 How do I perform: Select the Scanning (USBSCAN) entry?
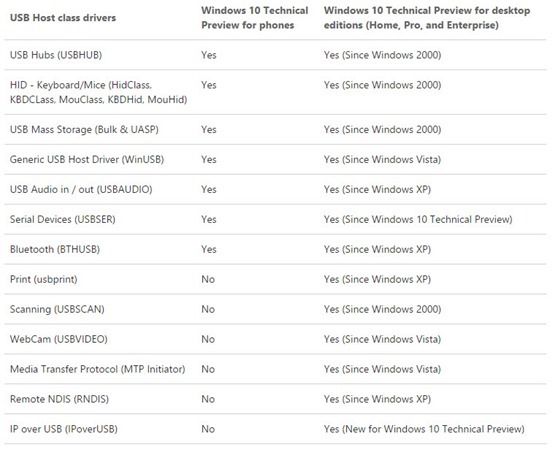coord(57,309)
